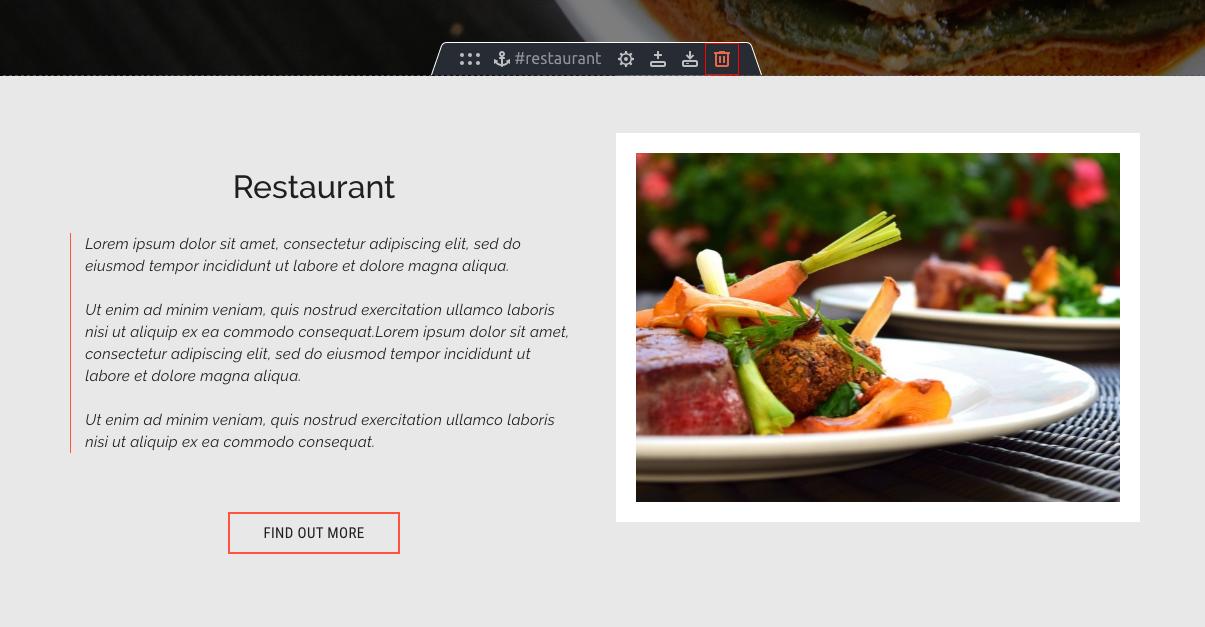Click the long middle paragraph of text
Screen dimensions: 1205x627
point(327,343)
